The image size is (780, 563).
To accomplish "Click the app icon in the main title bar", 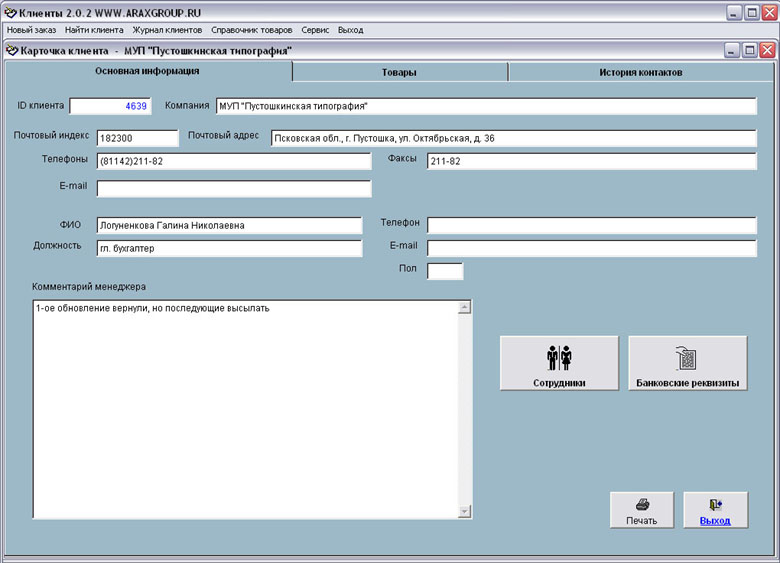I will (x=11, y=12).
